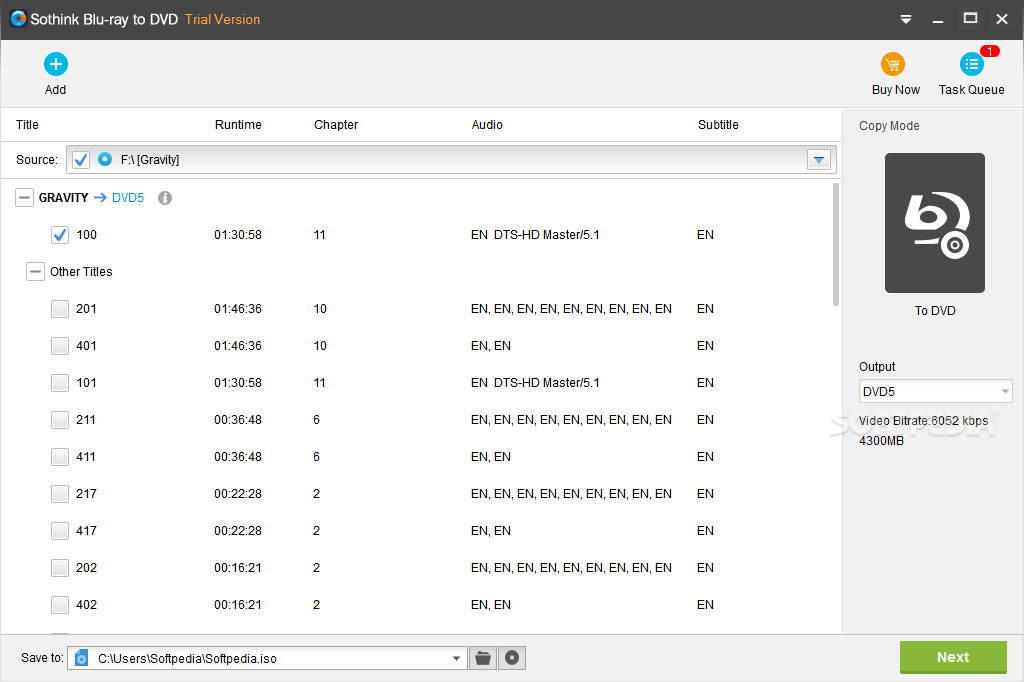Click the 4300MB size text
Image resolution: width=1024 pixels, height=682 pixels.
pyautogui.click(x=882, y=441)
